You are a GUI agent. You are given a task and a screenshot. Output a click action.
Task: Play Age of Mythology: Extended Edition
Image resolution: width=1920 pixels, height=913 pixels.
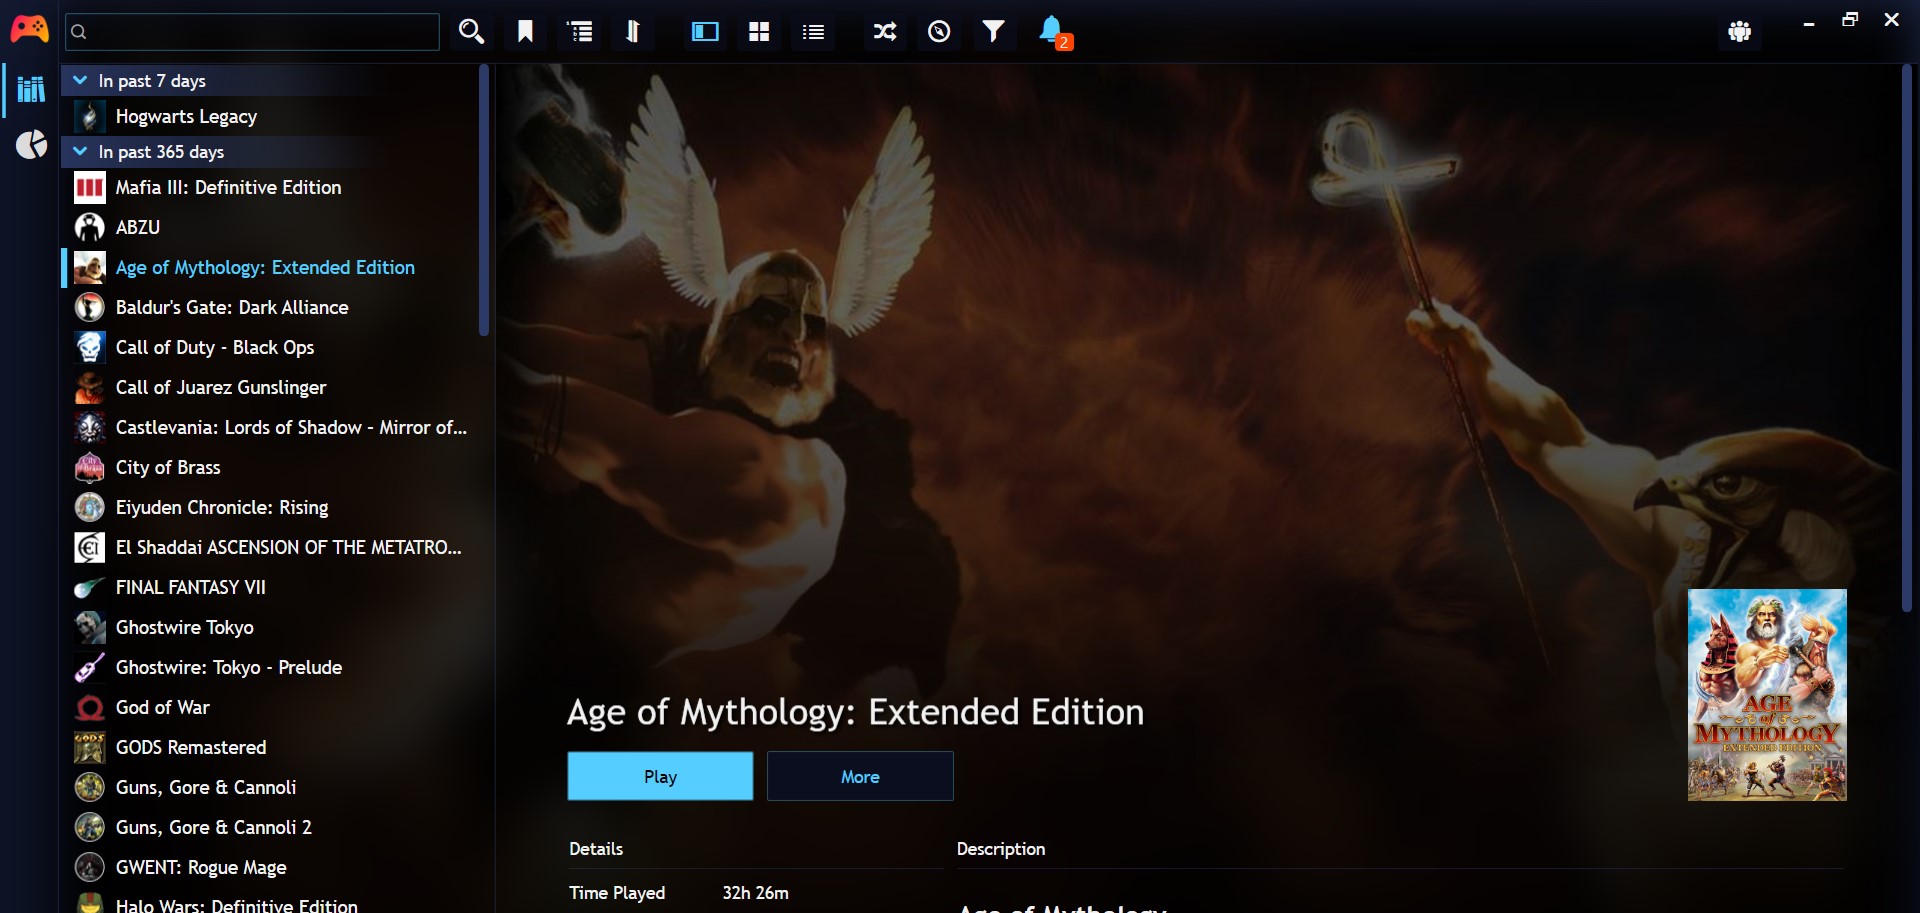coord(660,776)
